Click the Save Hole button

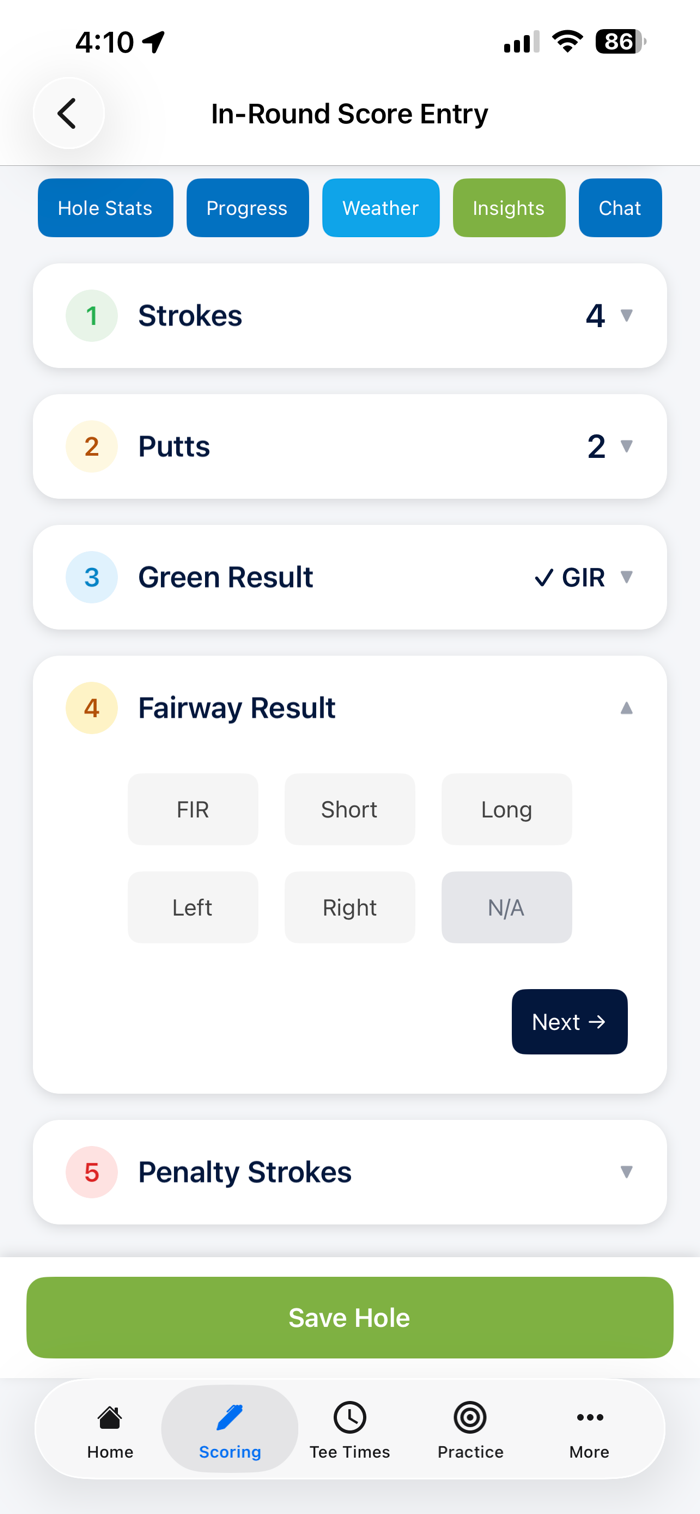[350, 1317]
